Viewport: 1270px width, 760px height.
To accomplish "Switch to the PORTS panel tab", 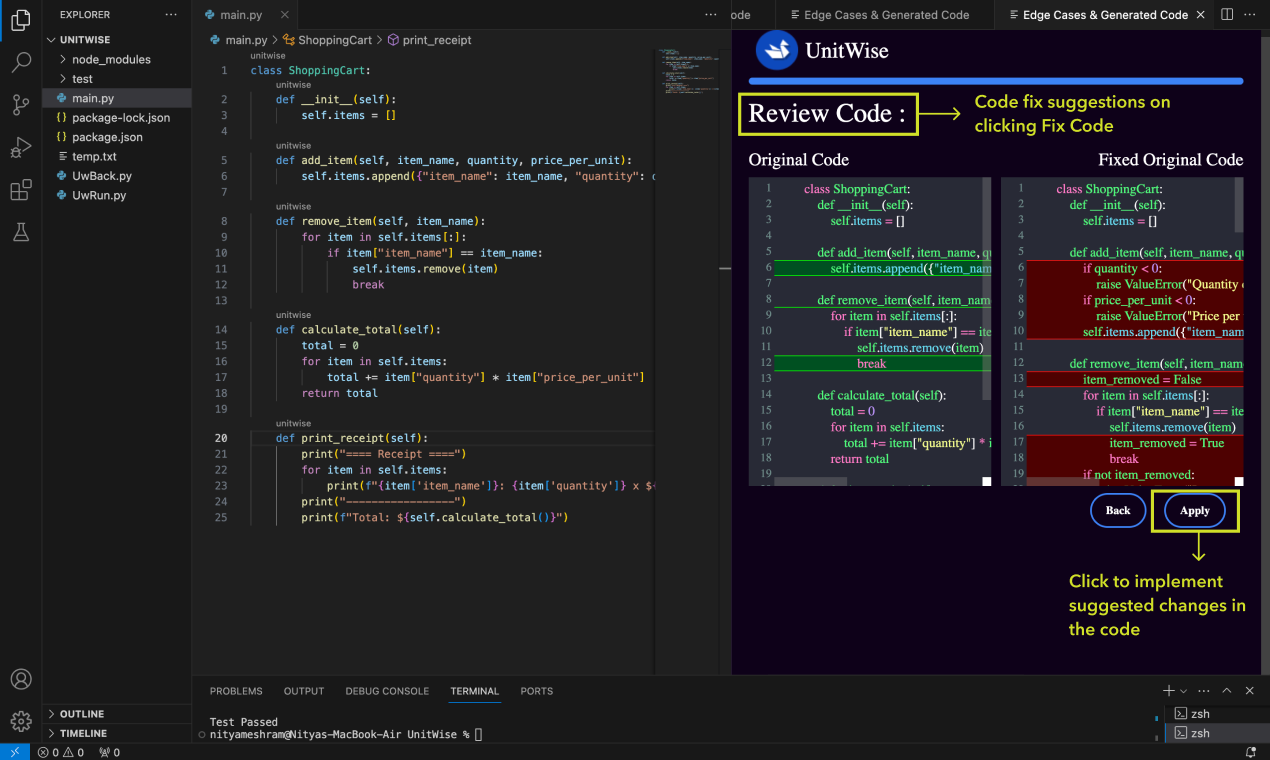I will click(x=536, y=691).
